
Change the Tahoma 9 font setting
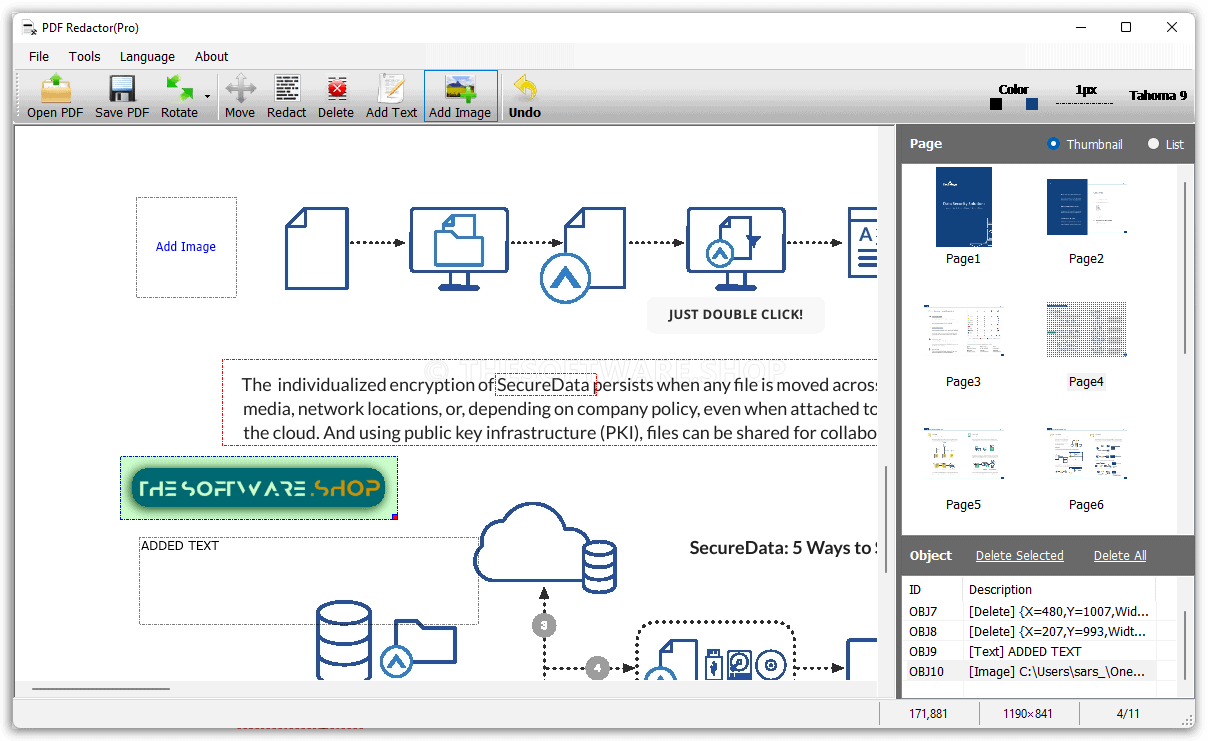(1158, 95)
